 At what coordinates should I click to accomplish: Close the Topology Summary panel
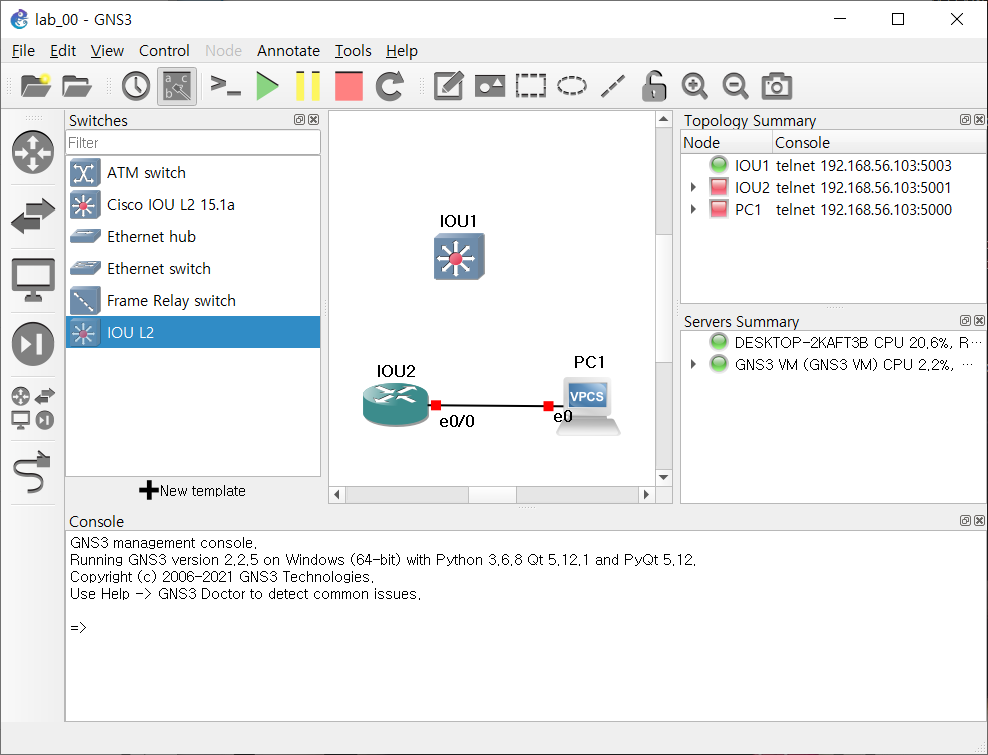click(x=979, y=120)
